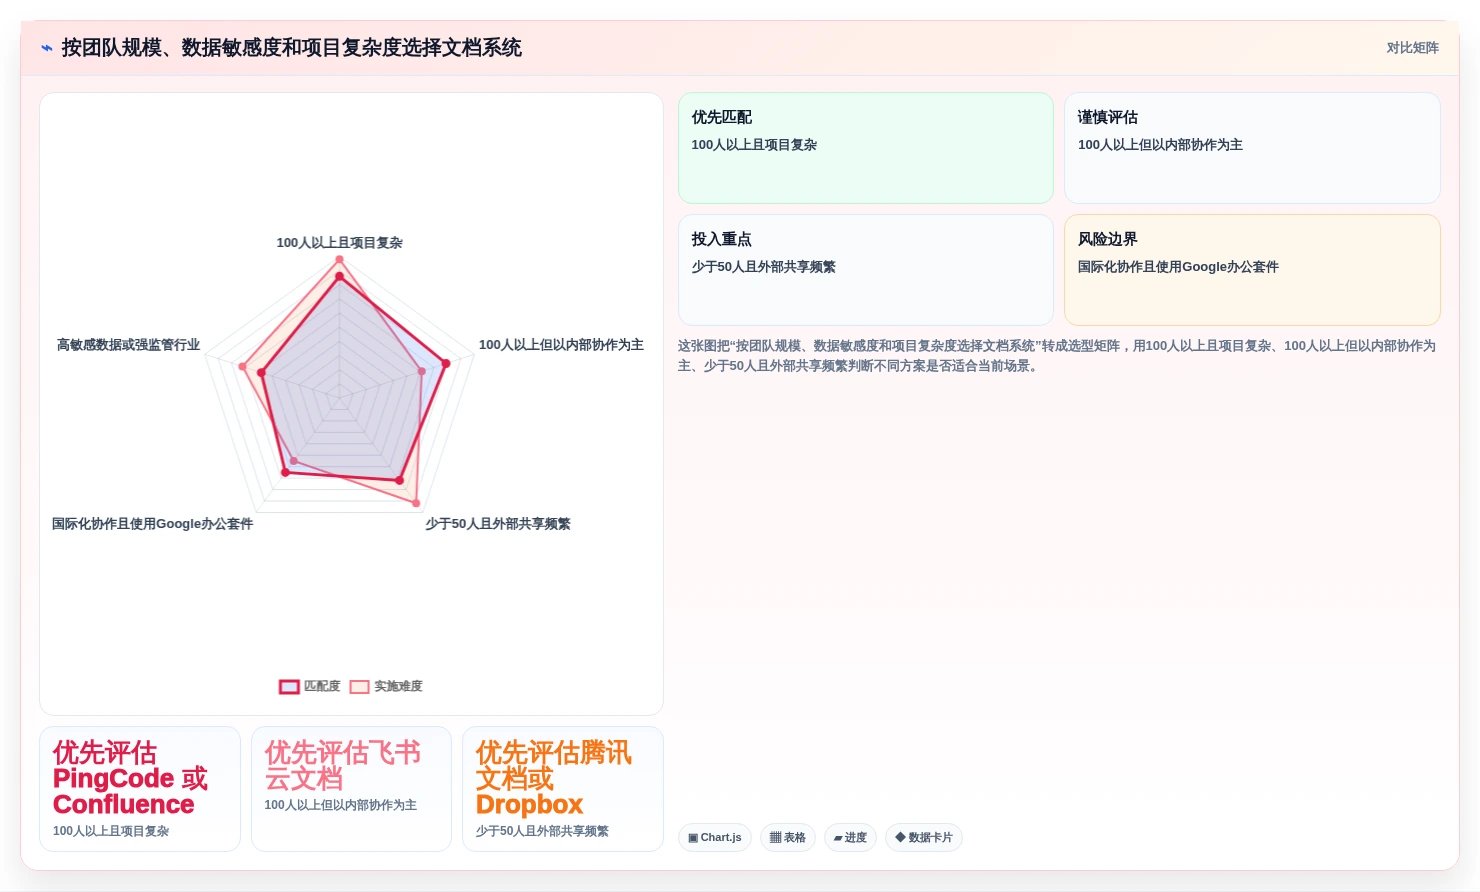Select the 投入重点 card
This screenshot has height=892, width=1480.
pyautogui.click(x=866, y=270)
